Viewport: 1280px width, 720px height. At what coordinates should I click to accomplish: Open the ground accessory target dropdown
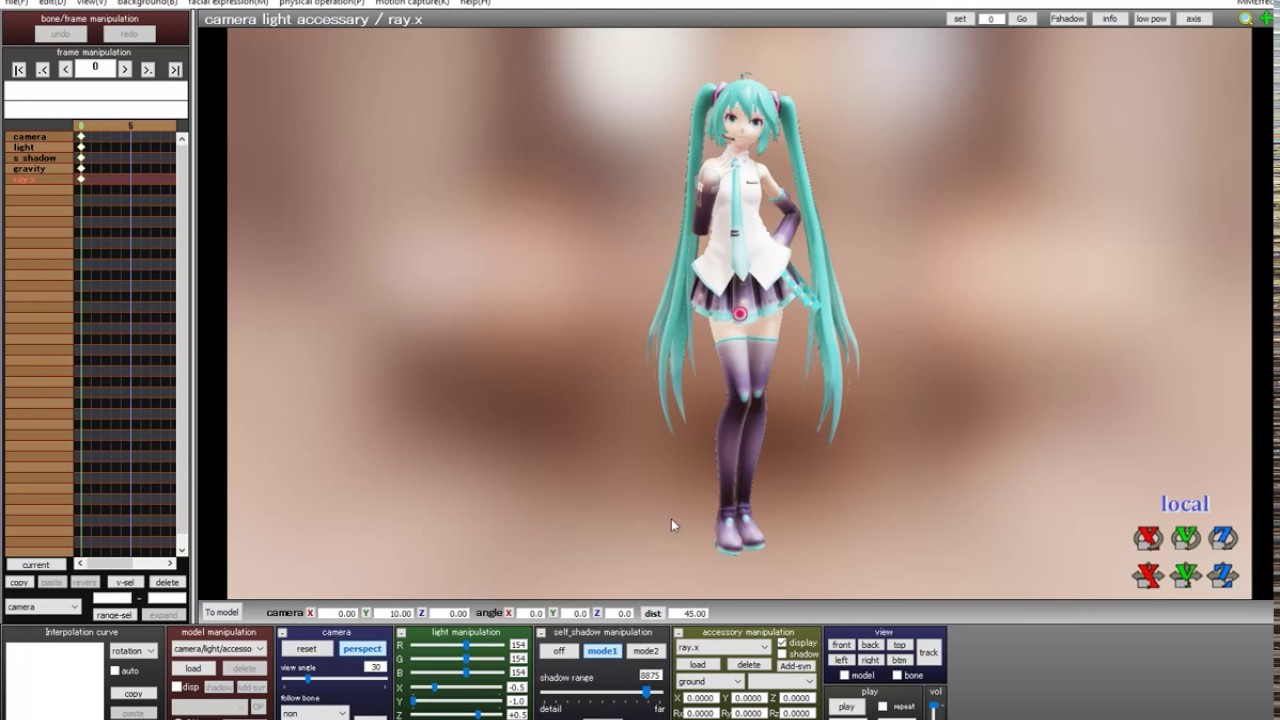coord(709,681)
